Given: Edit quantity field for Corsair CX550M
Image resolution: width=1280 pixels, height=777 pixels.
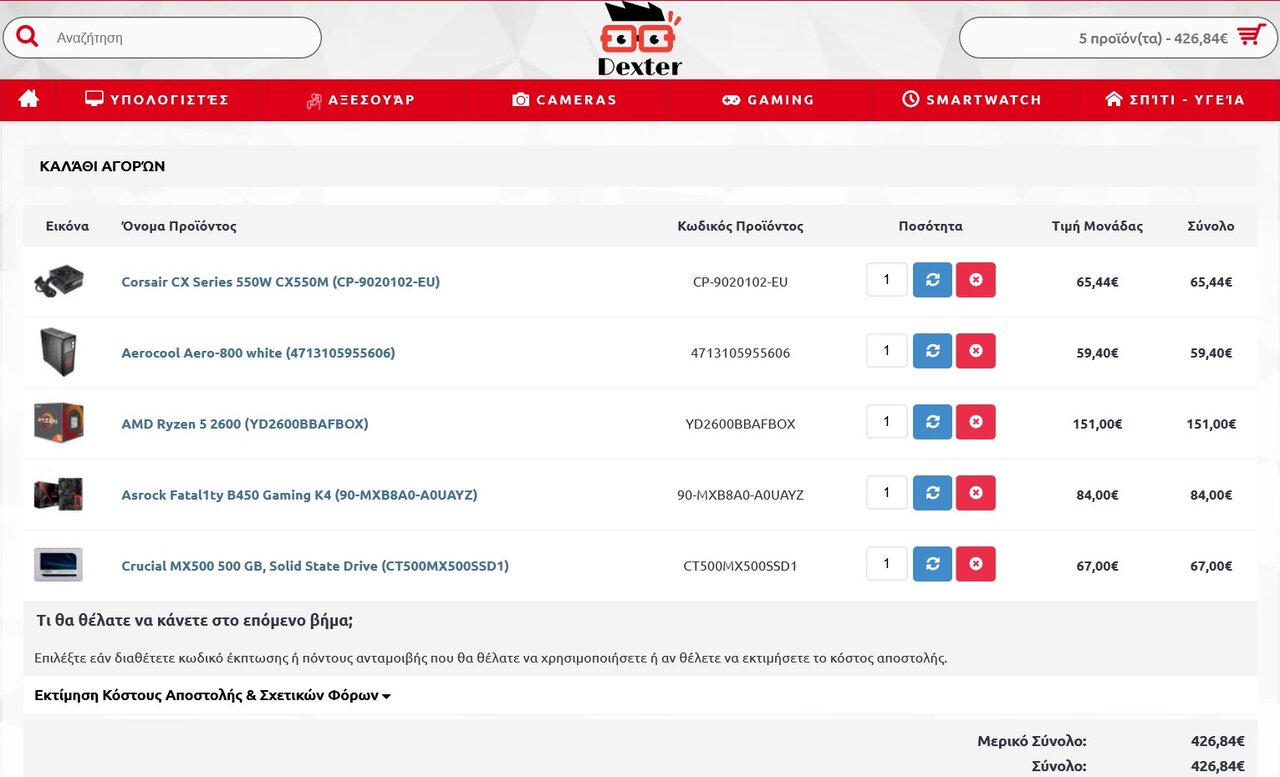Looking at the screenshot, I should point(887,280).
